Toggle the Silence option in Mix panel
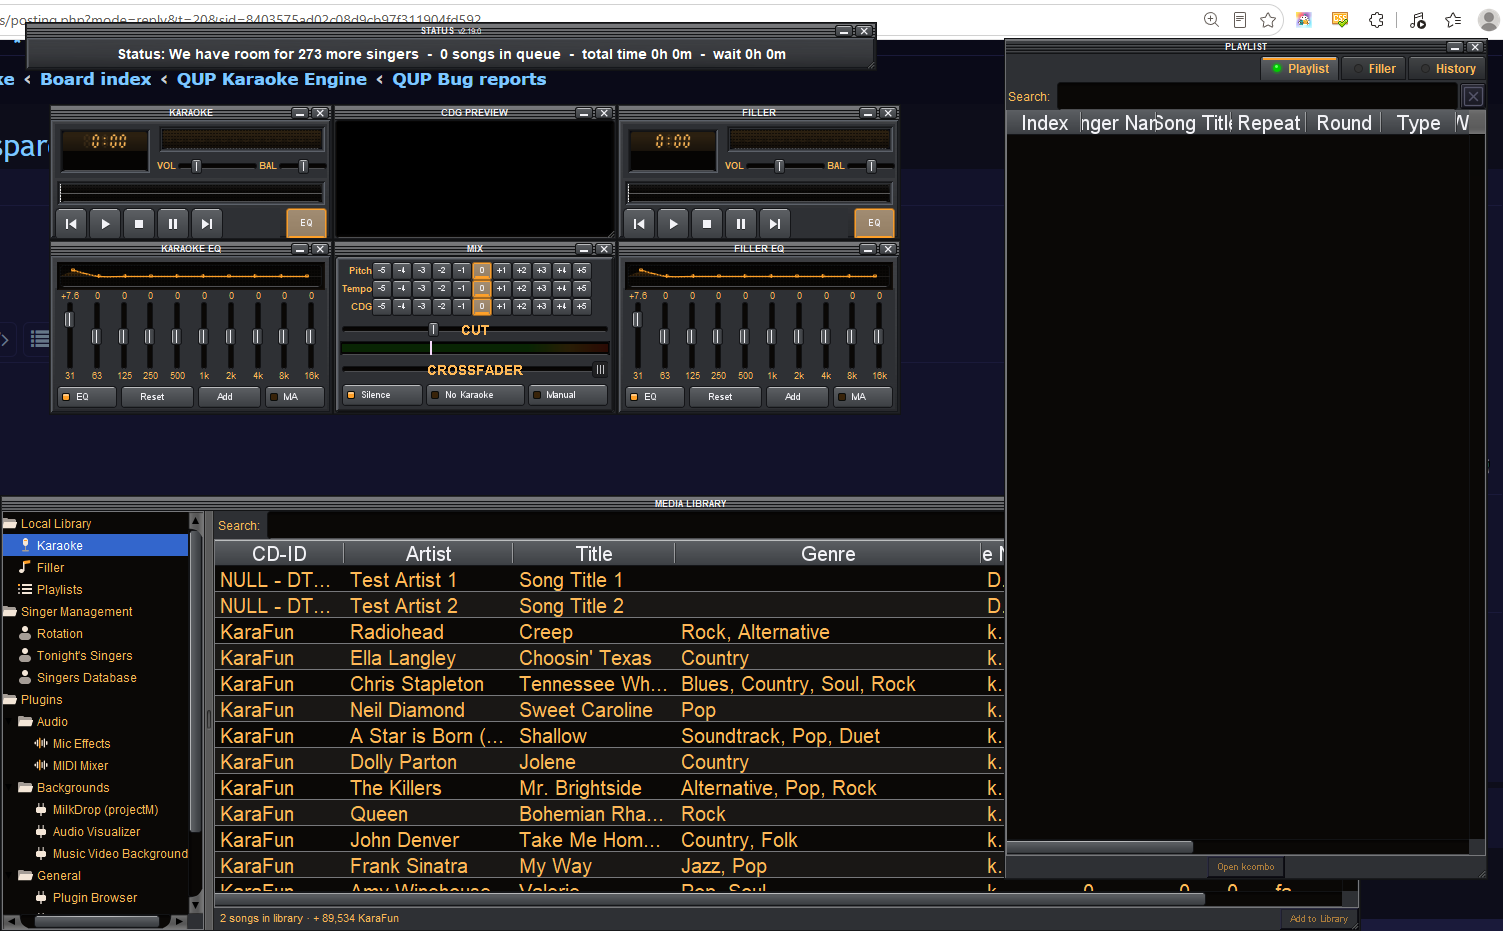This screenshot has height=931, width=1503. click(382, 395)
